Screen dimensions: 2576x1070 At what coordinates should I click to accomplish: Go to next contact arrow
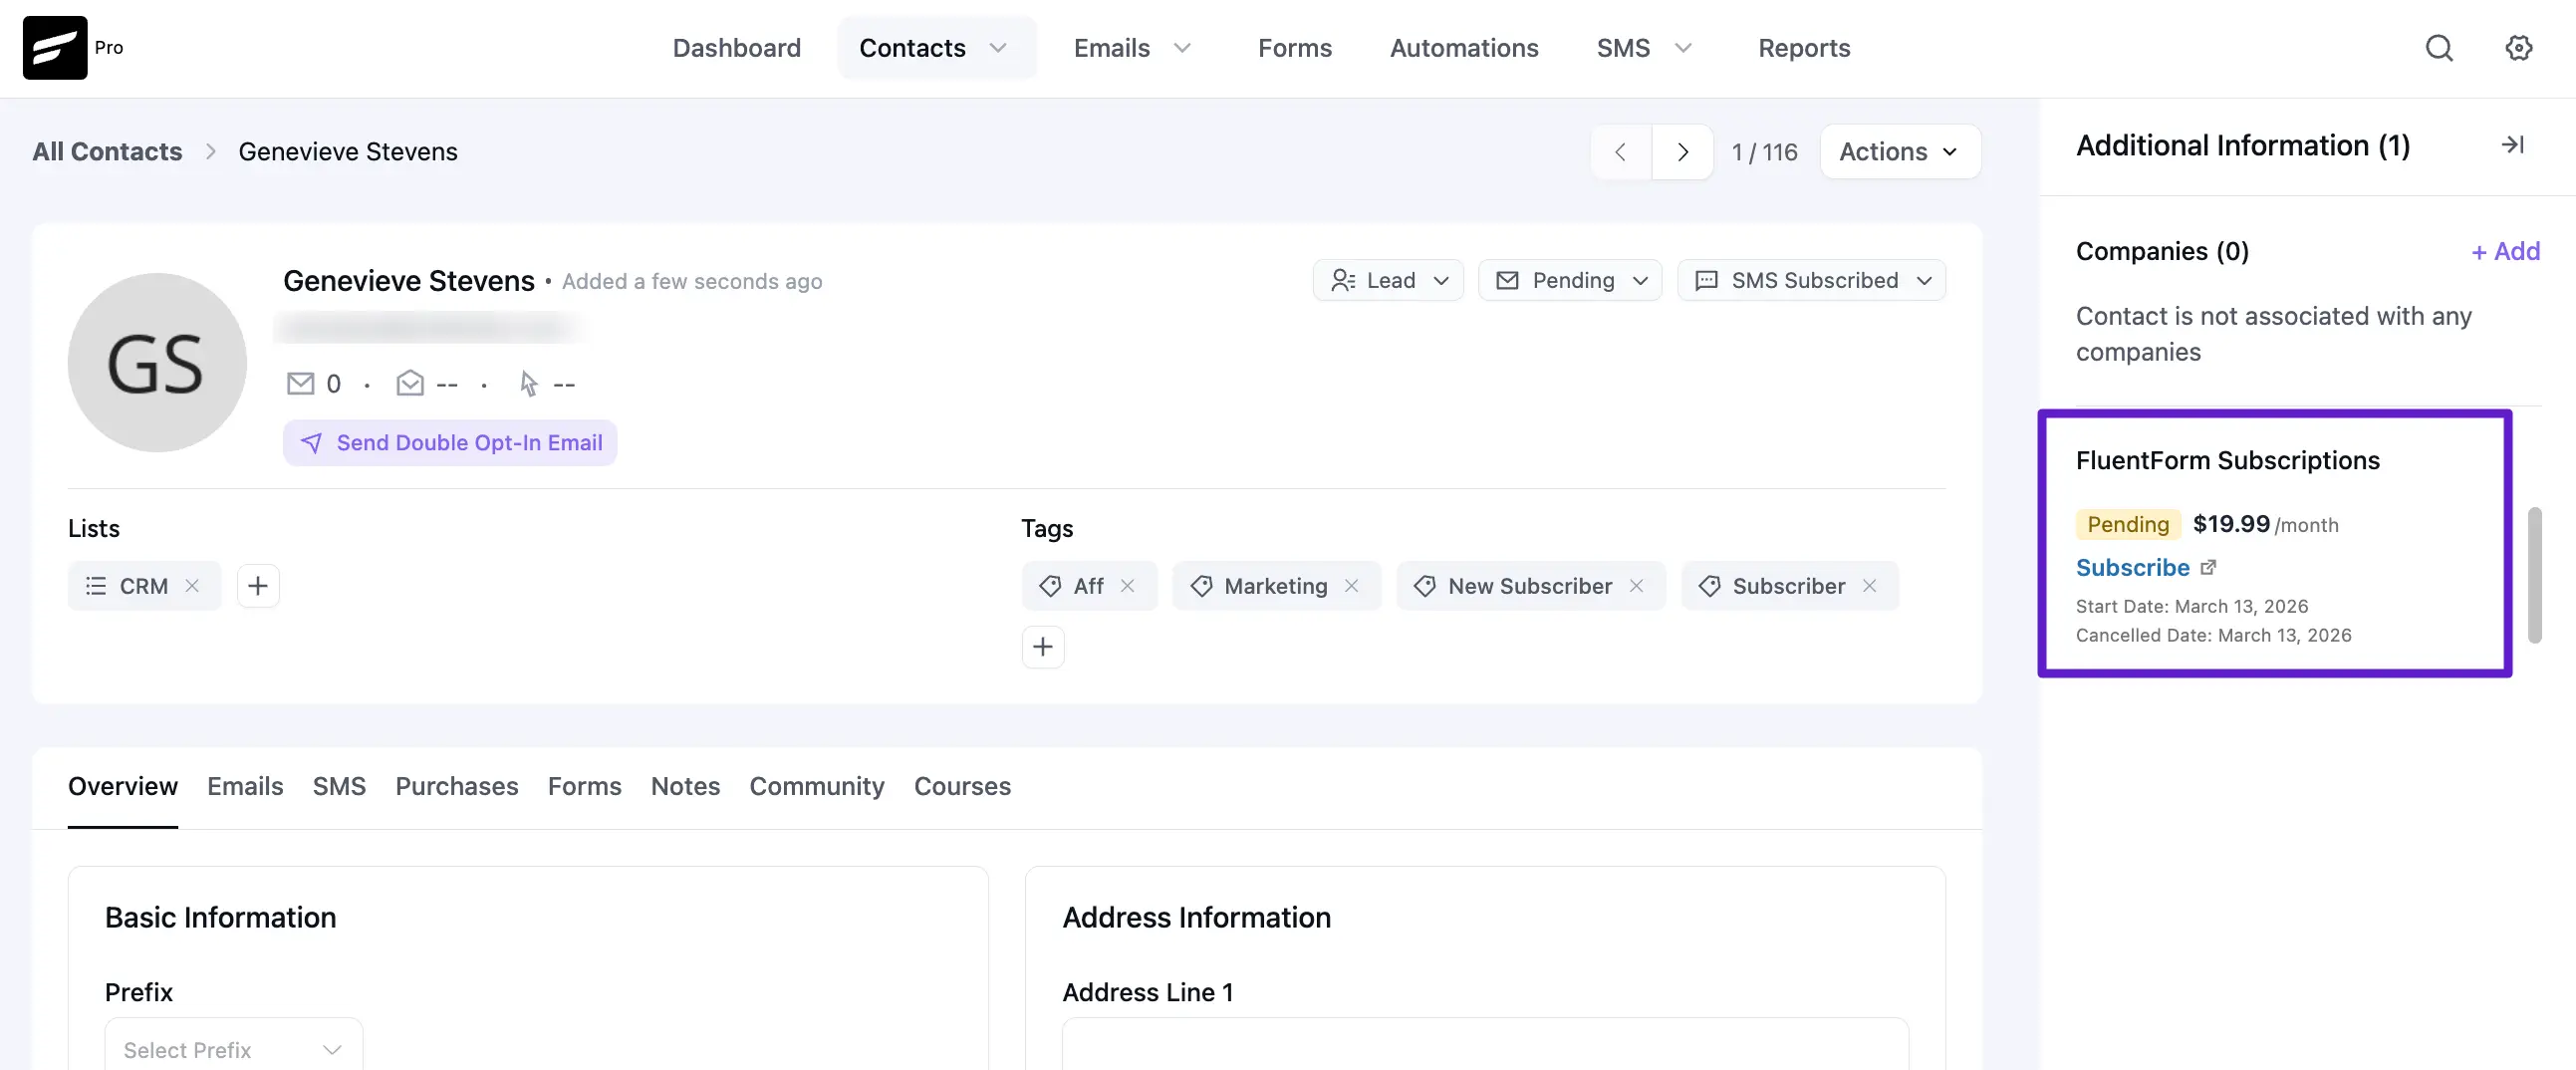click(x=1682, y=152)
